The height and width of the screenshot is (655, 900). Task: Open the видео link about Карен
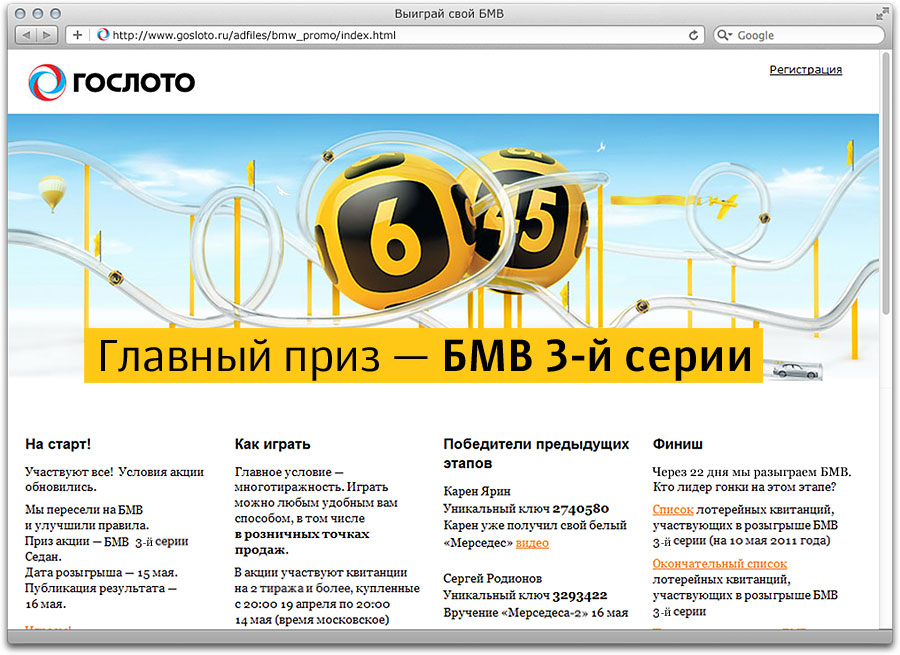(532, 543)
